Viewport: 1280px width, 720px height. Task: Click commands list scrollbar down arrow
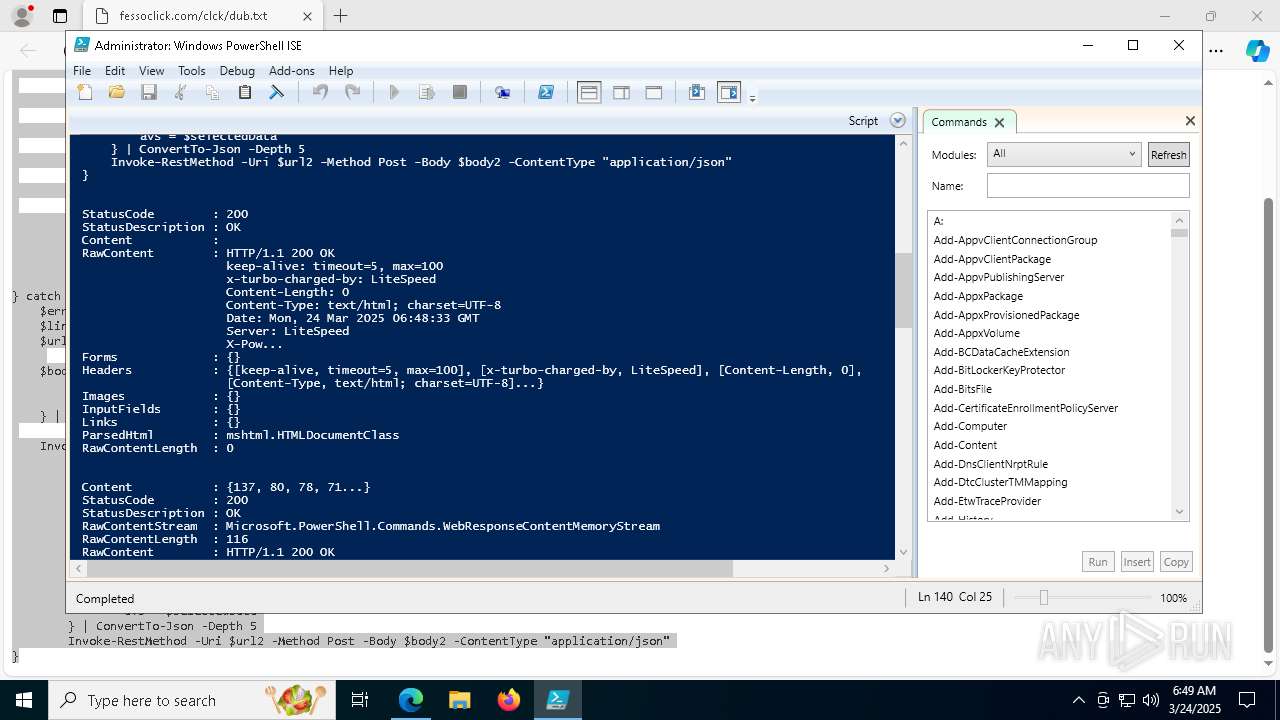1179,512
